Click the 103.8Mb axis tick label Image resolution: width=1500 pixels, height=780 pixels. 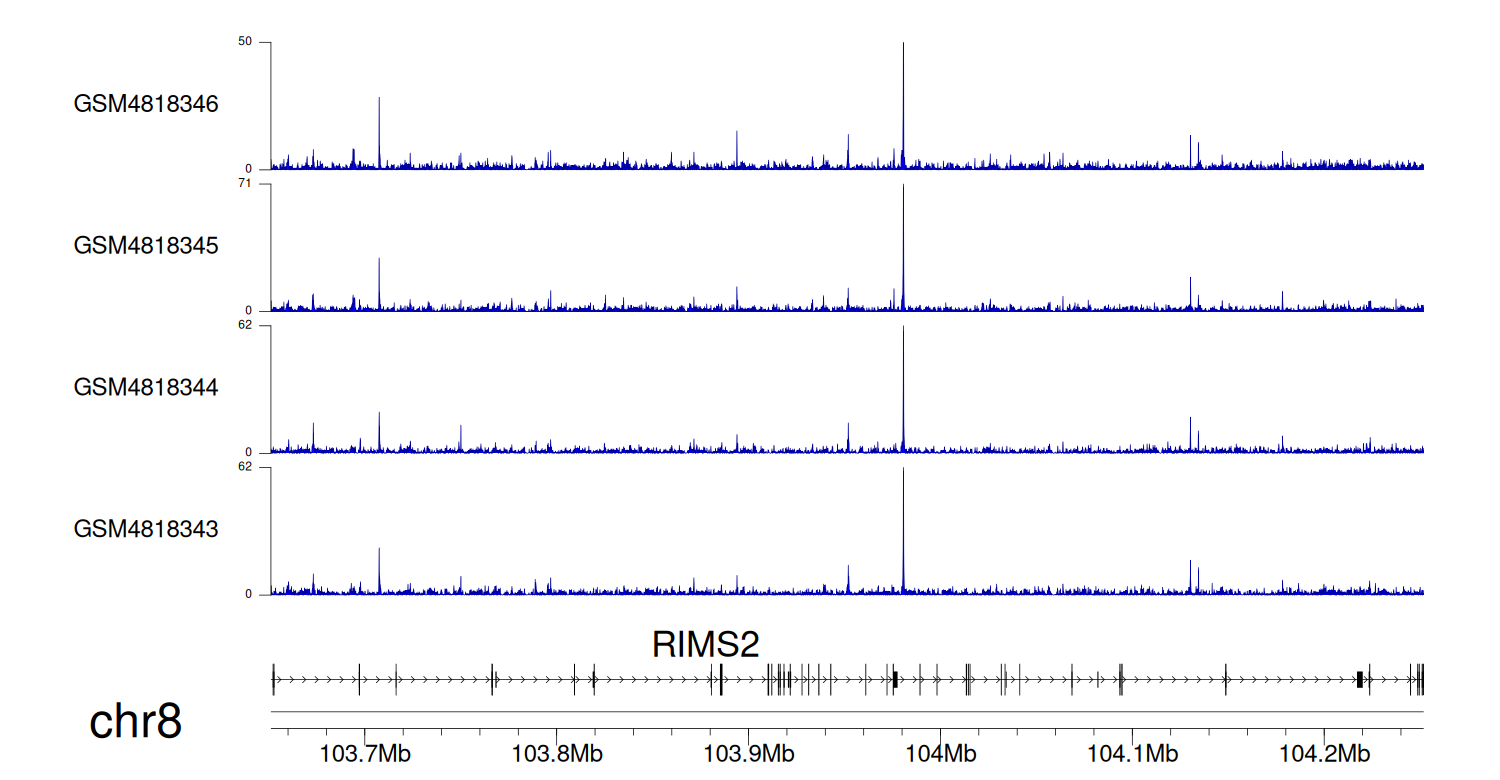[556, 753]
